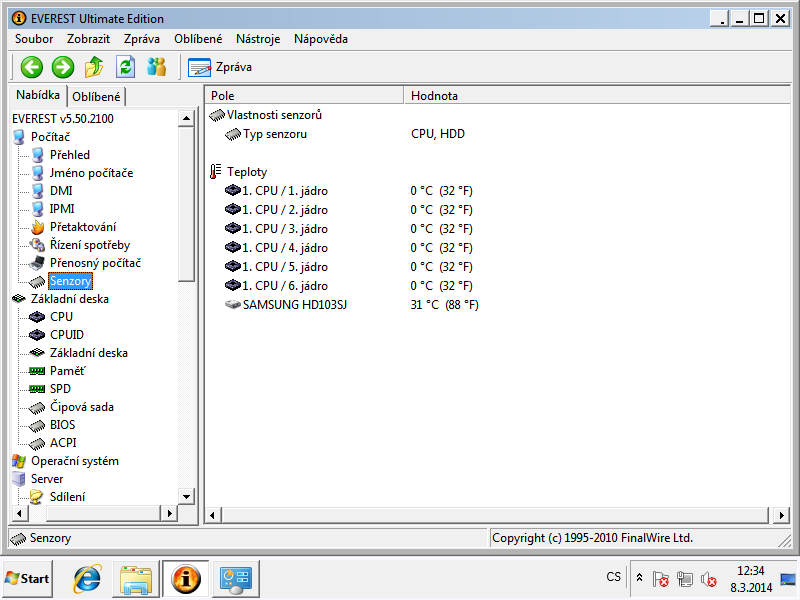Select Přetaktování in the tree
The image size is (800, 600).
82,227
